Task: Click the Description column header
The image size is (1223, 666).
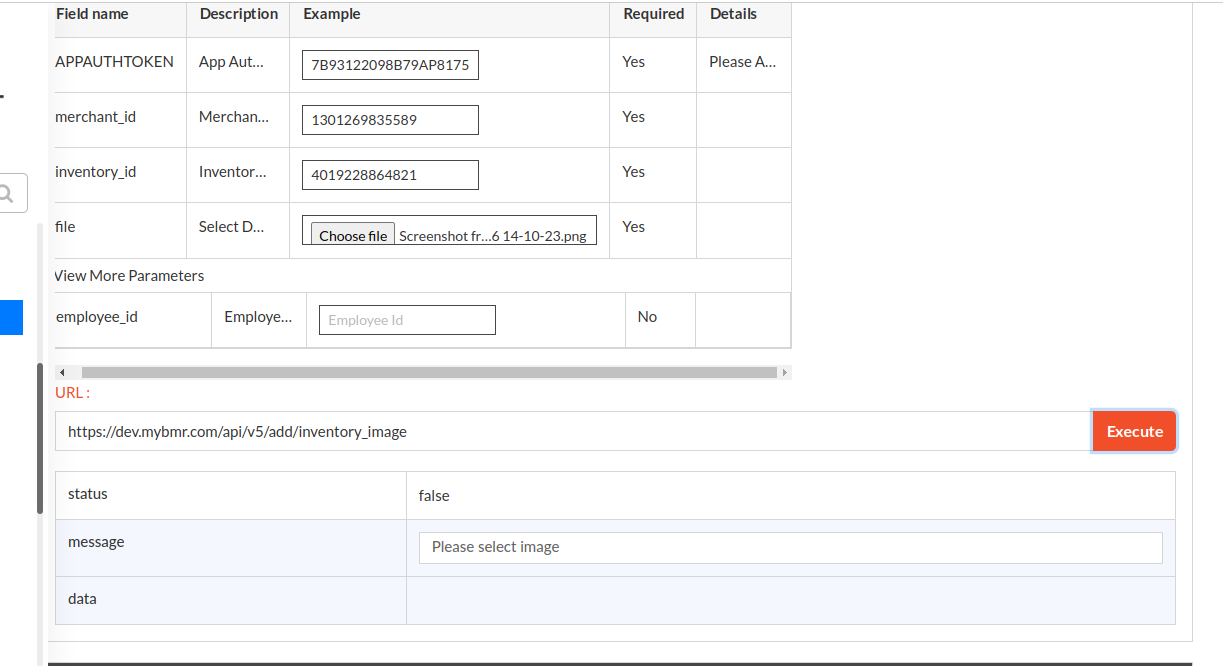Action: pyautogui.click(x=238, y=14)
